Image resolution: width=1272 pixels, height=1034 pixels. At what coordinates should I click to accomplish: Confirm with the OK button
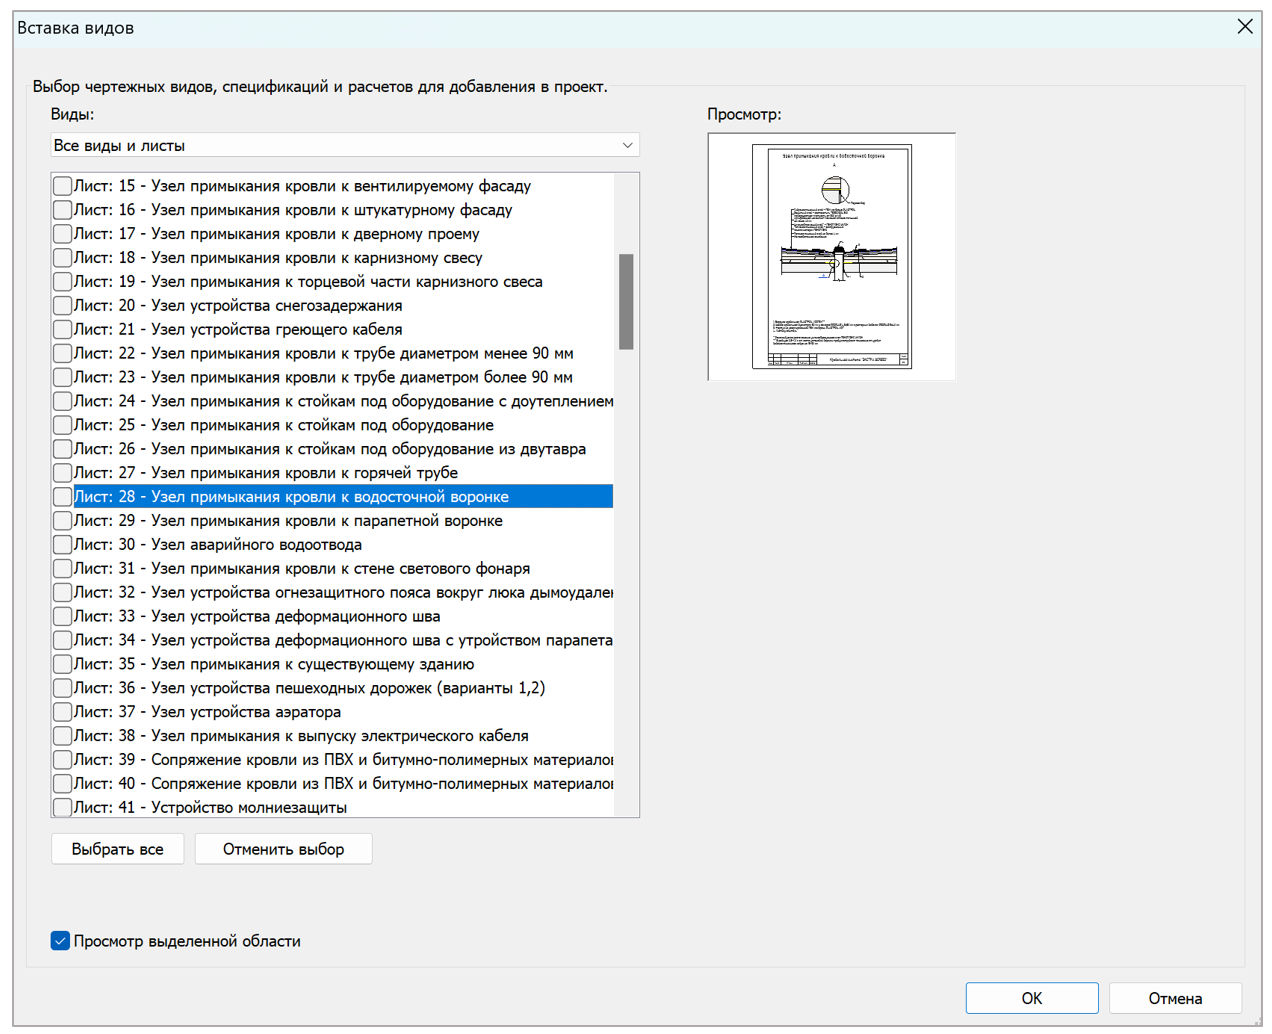click(x=1031, y=998)
